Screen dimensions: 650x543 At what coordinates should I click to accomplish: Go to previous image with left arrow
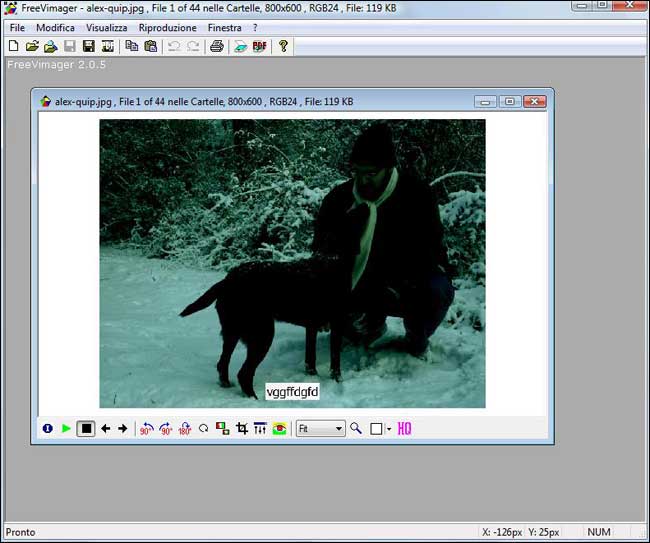[105, 429]
